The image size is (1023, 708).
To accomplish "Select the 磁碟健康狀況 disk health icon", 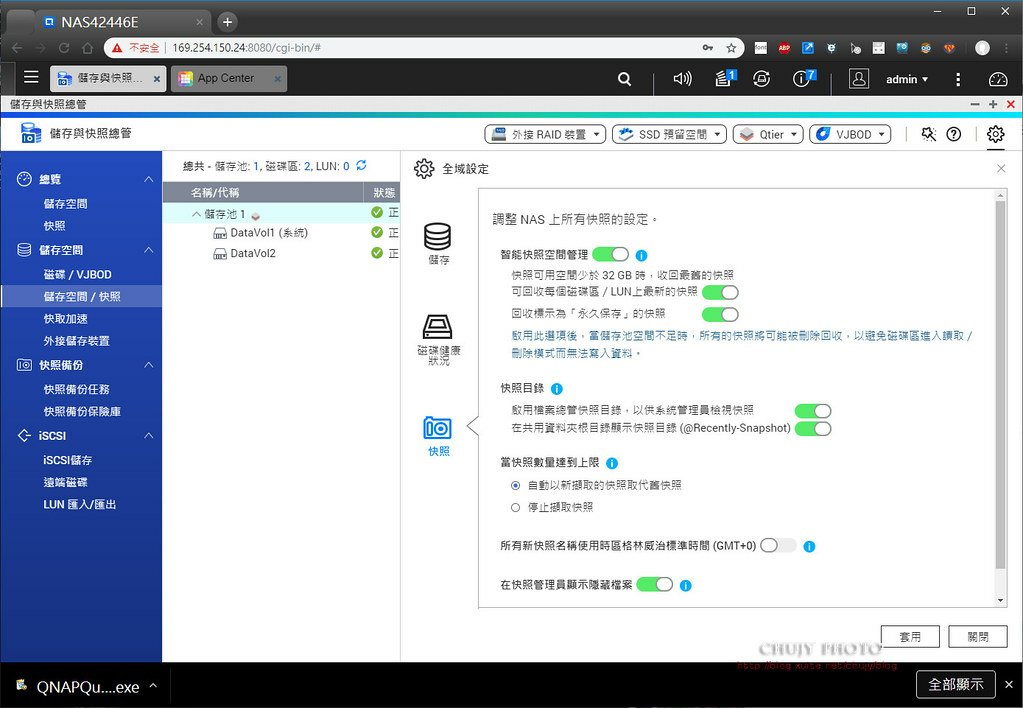I will click(x=438, y=339).
